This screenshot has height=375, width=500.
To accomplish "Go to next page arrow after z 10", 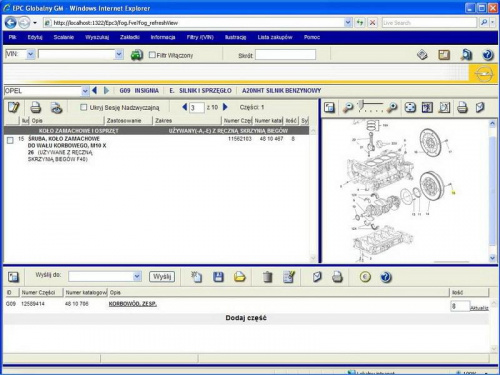I will coord(225,107).
